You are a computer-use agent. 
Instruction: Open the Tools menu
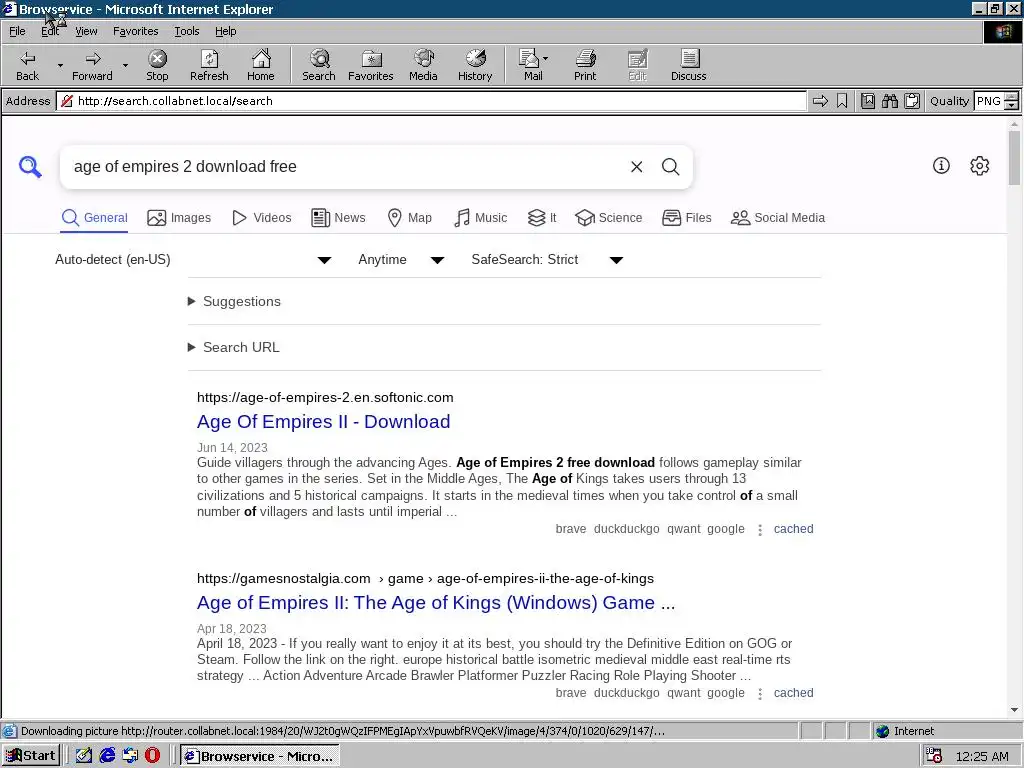(x=186, y=31)
